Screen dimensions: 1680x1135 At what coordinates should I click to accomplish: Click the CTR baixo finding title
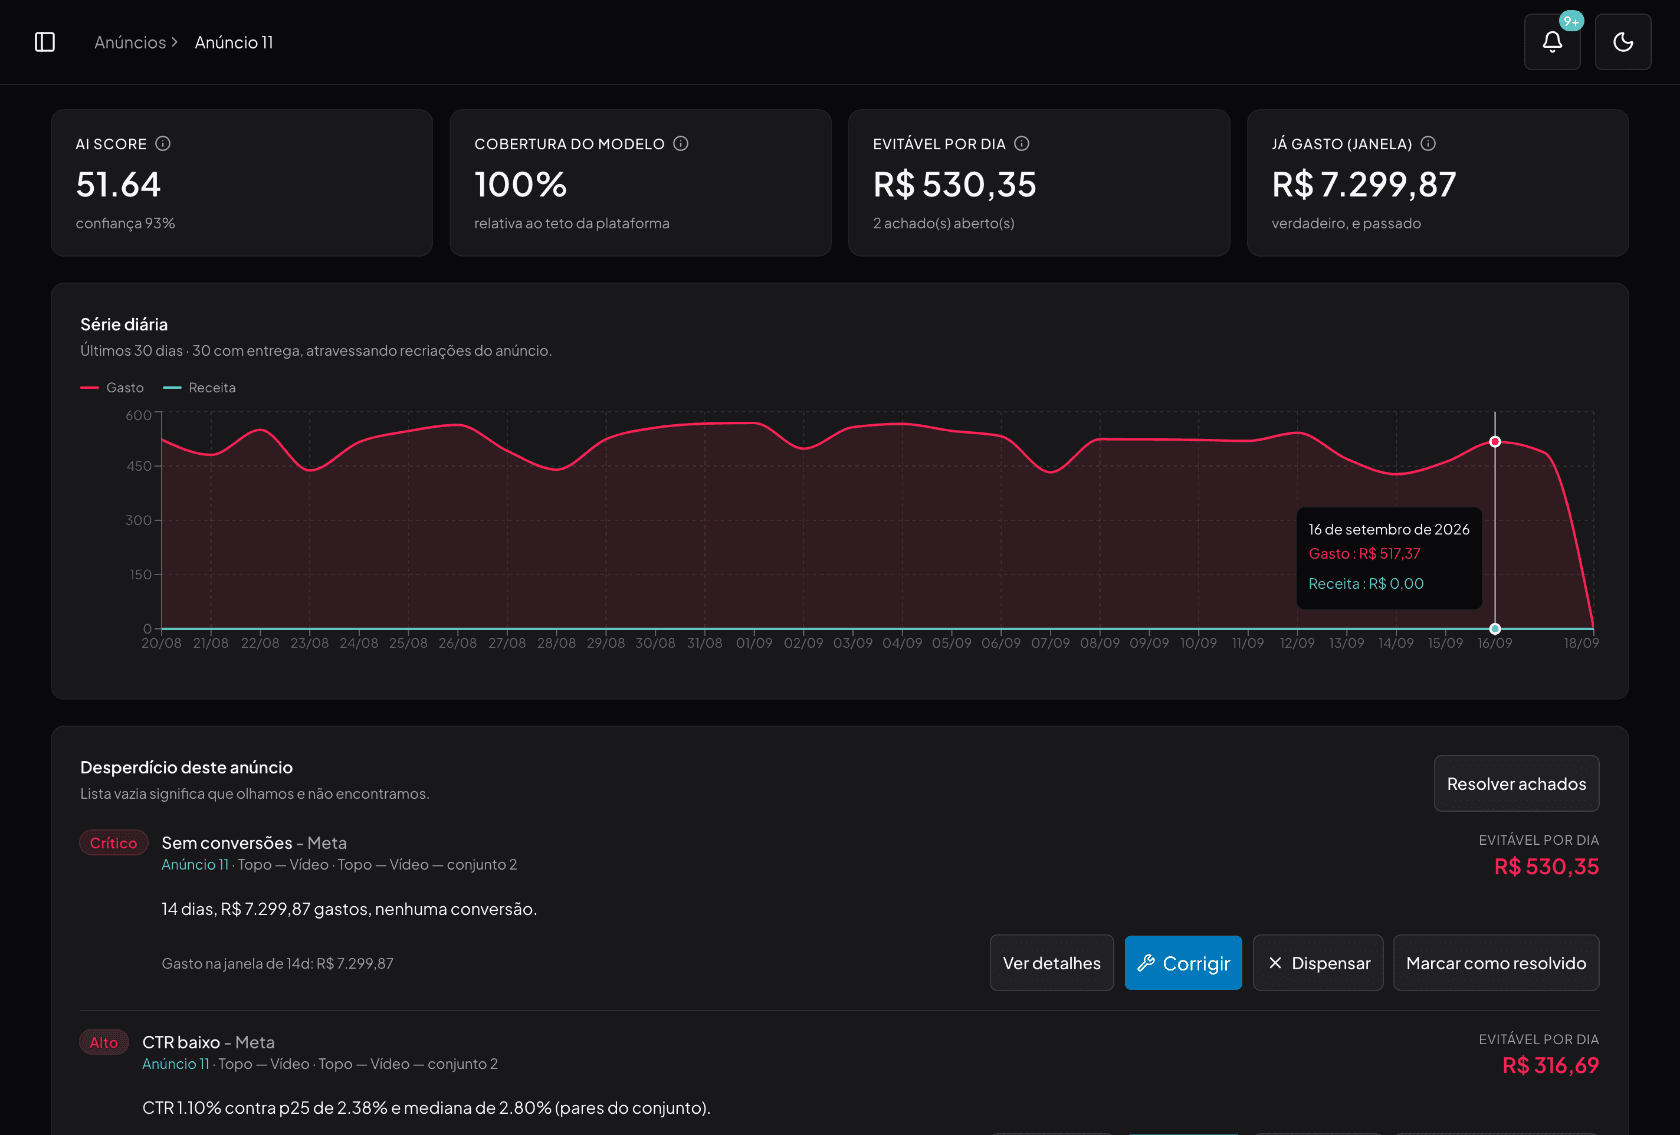[x=181, y=1042]
